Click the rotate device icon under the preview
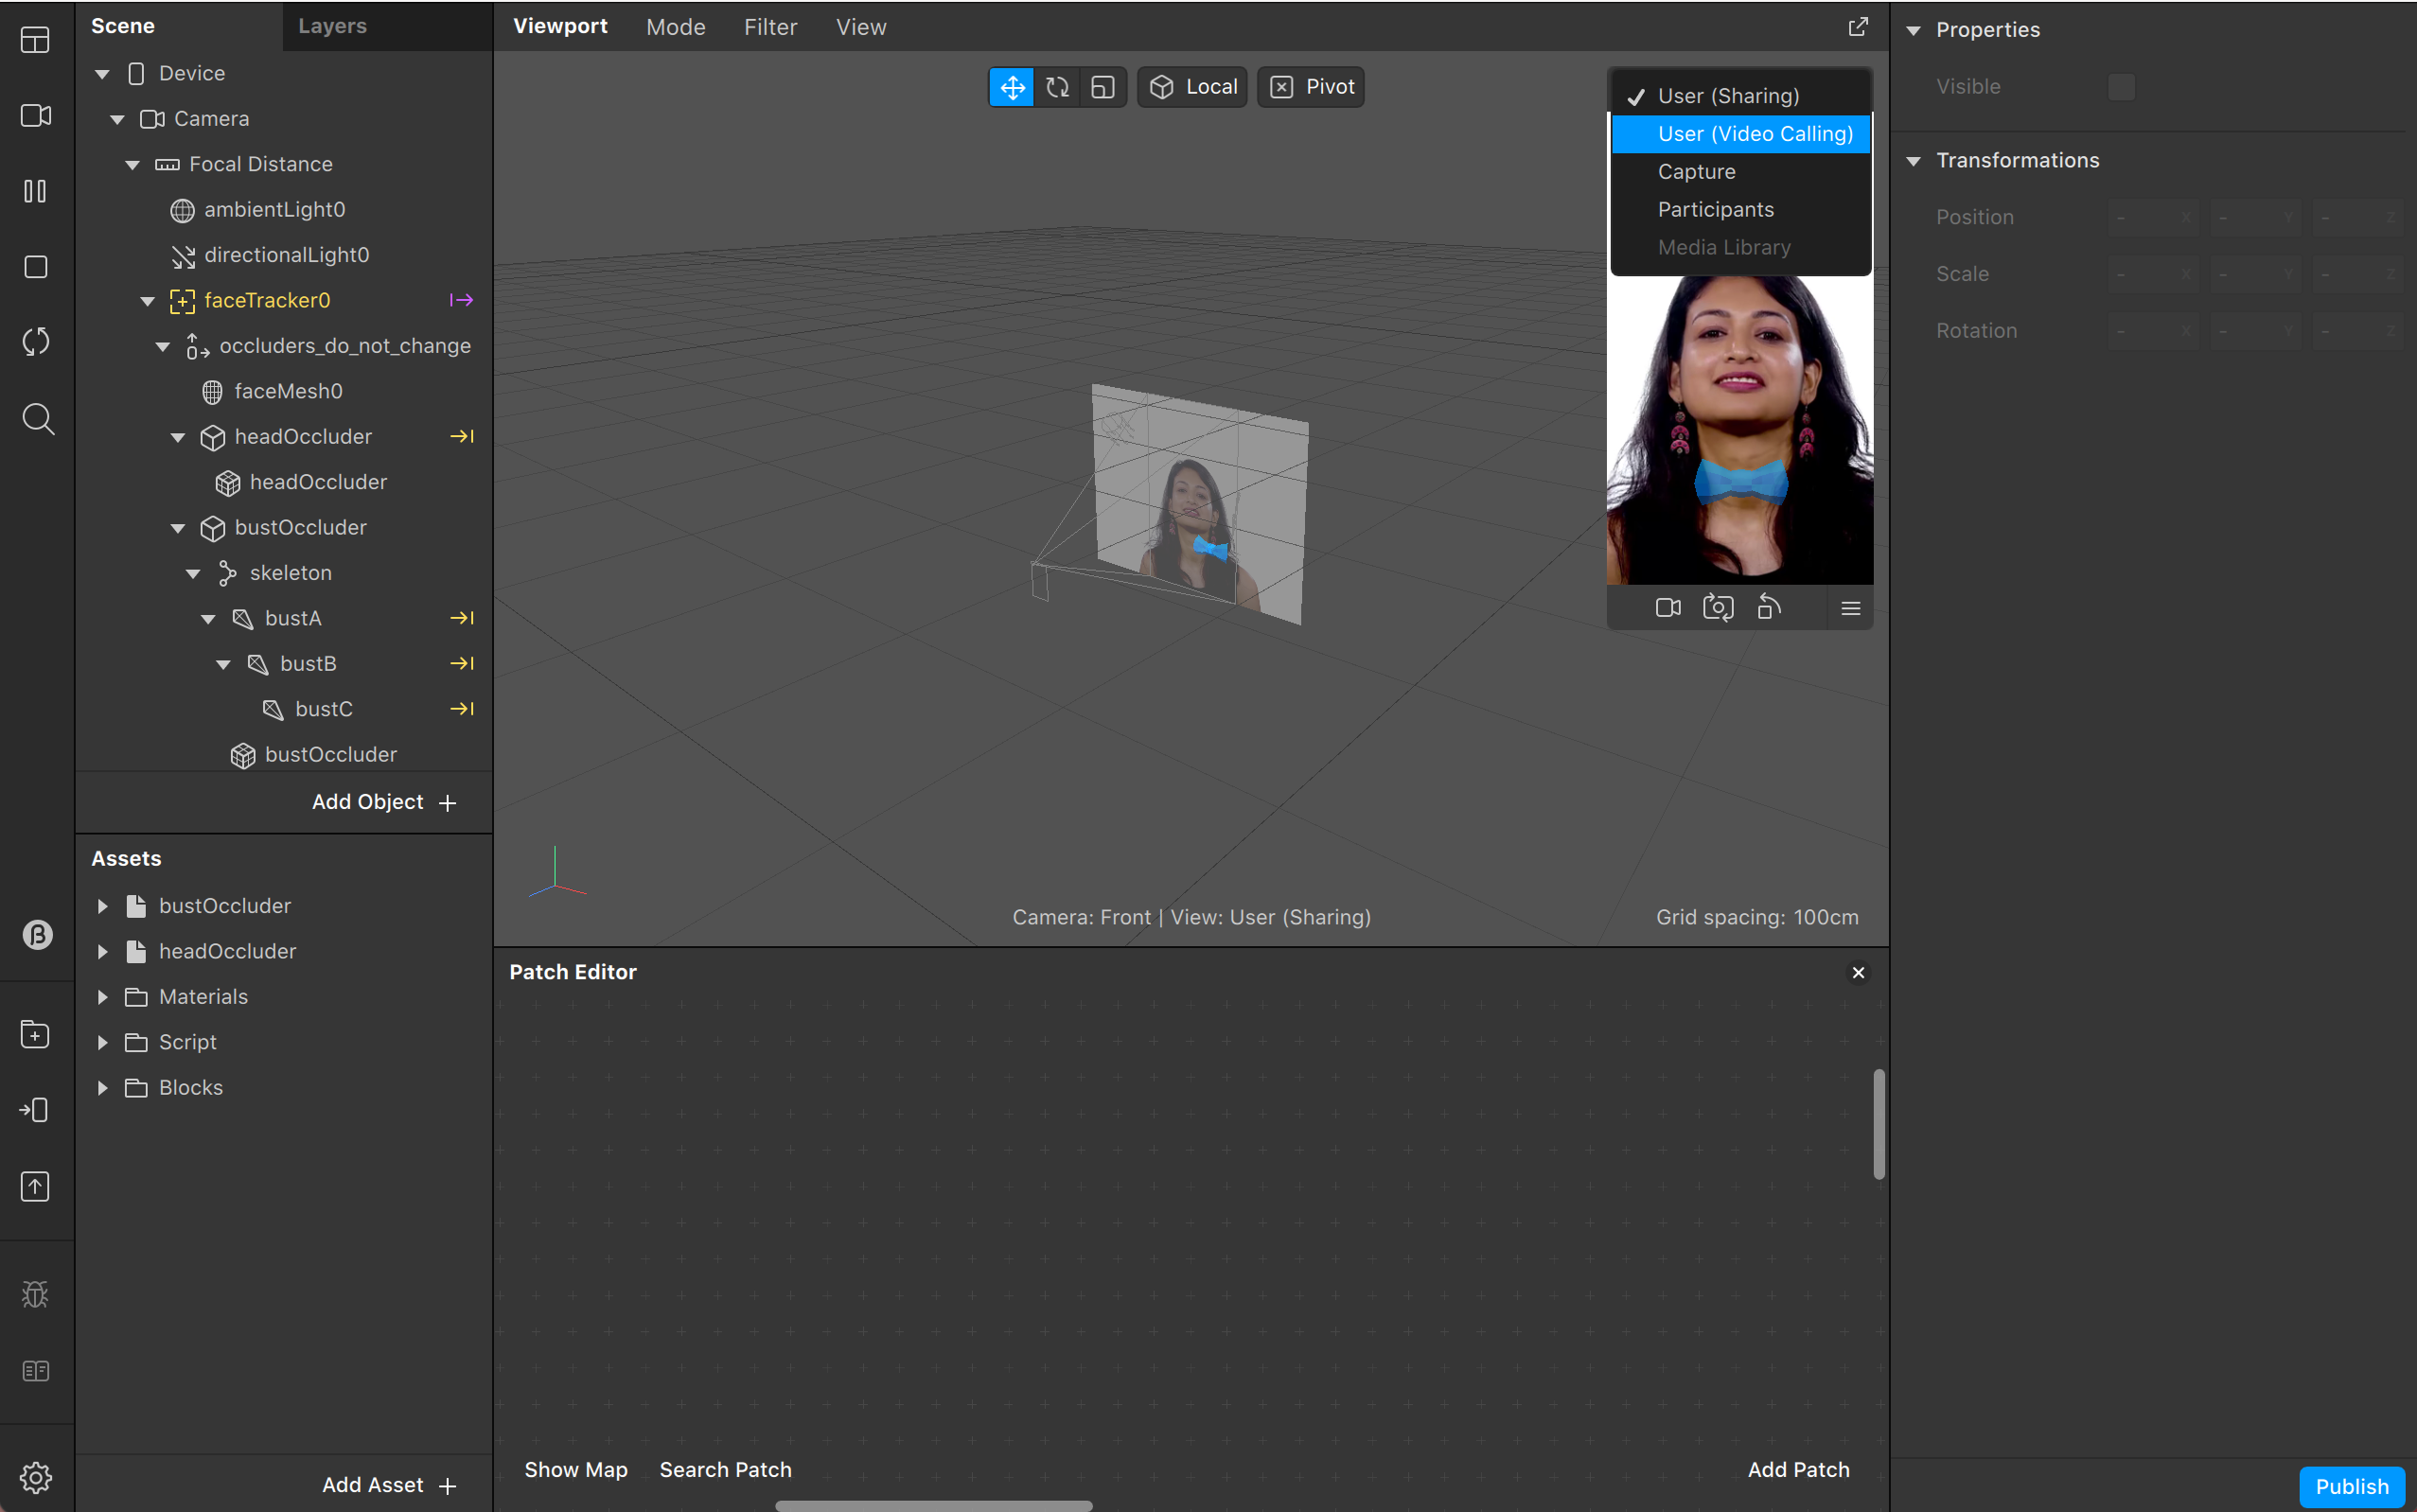This screenshot has height=1512, width=2417. click(x=1768, y=607)
